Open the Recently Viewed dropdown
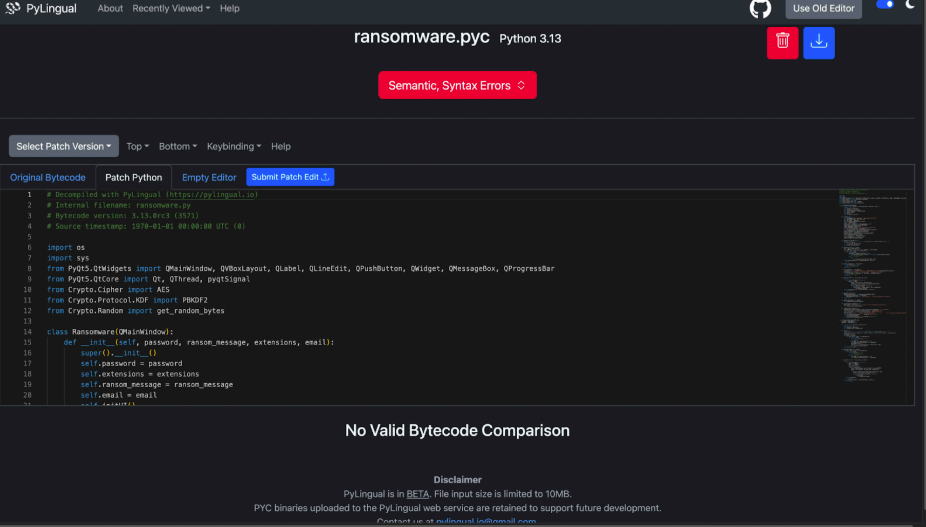The height and width of the screenshot is (527, 926). pyautogui.click(x=171, y=8)
